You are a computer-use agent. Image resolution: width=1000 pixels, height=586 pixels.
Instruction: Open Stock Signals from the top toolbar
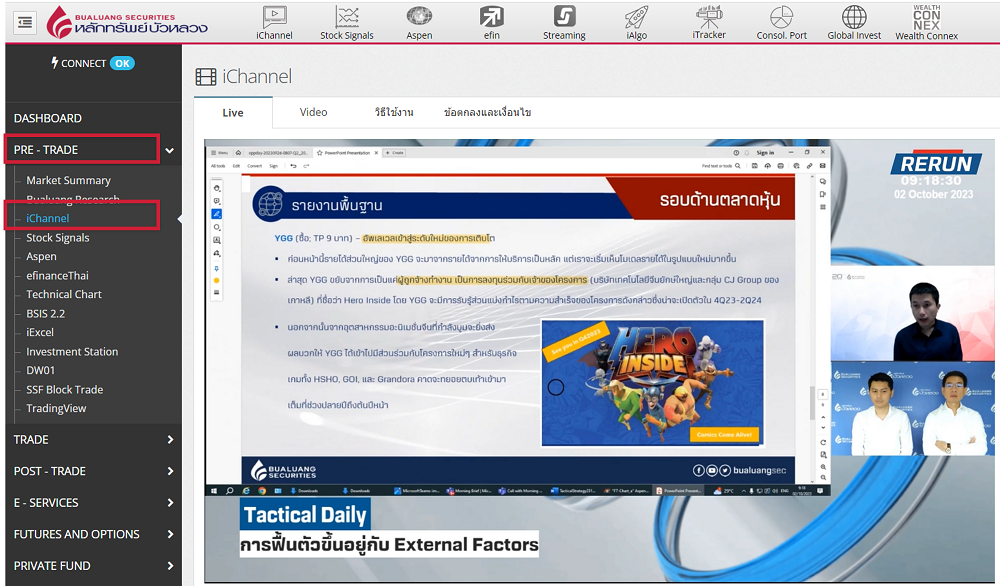coord(347,23)
